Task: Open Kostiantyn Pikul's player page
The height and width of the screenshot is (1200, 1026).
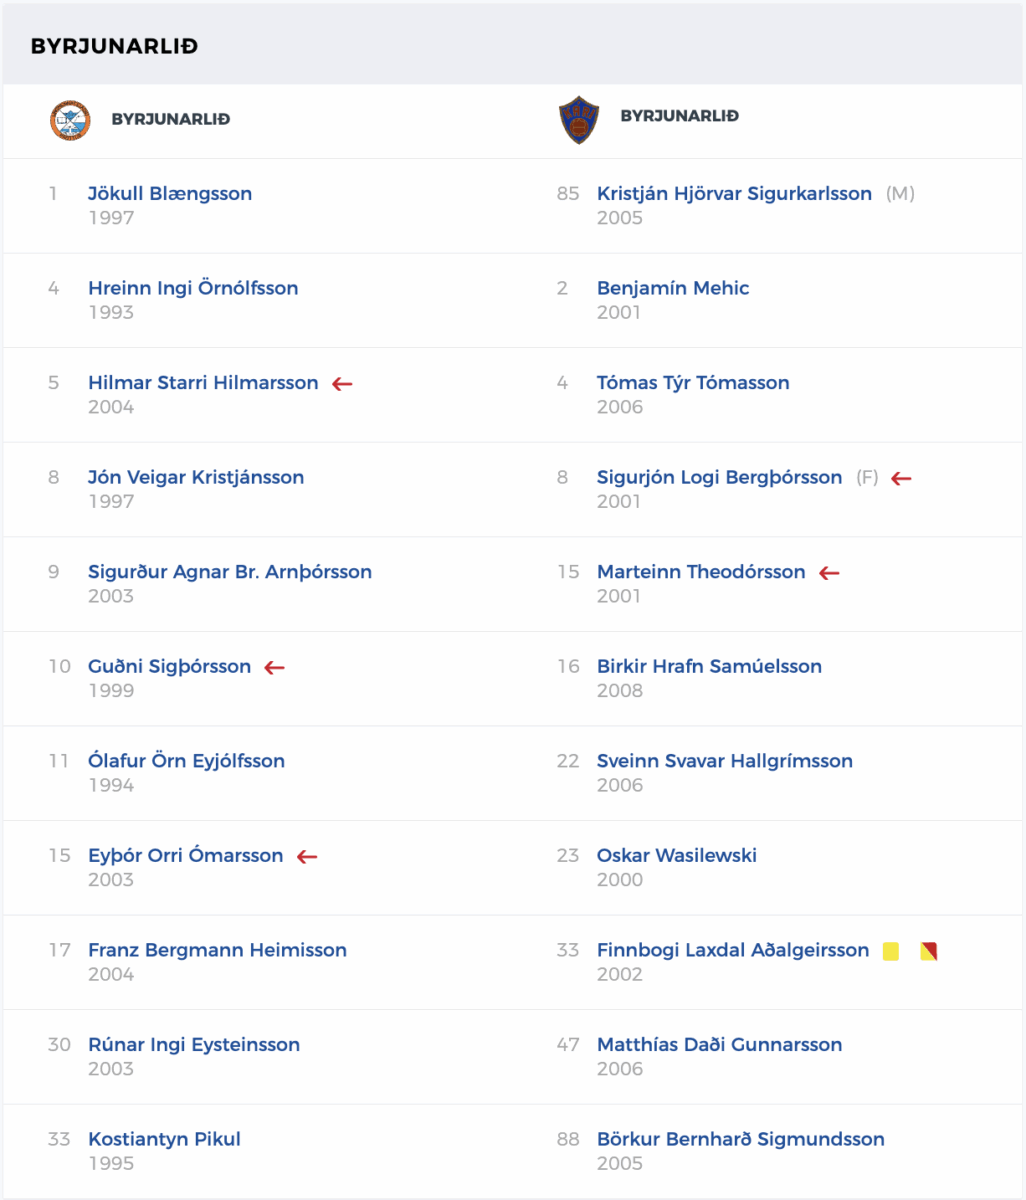Action: coord(164,1139)
